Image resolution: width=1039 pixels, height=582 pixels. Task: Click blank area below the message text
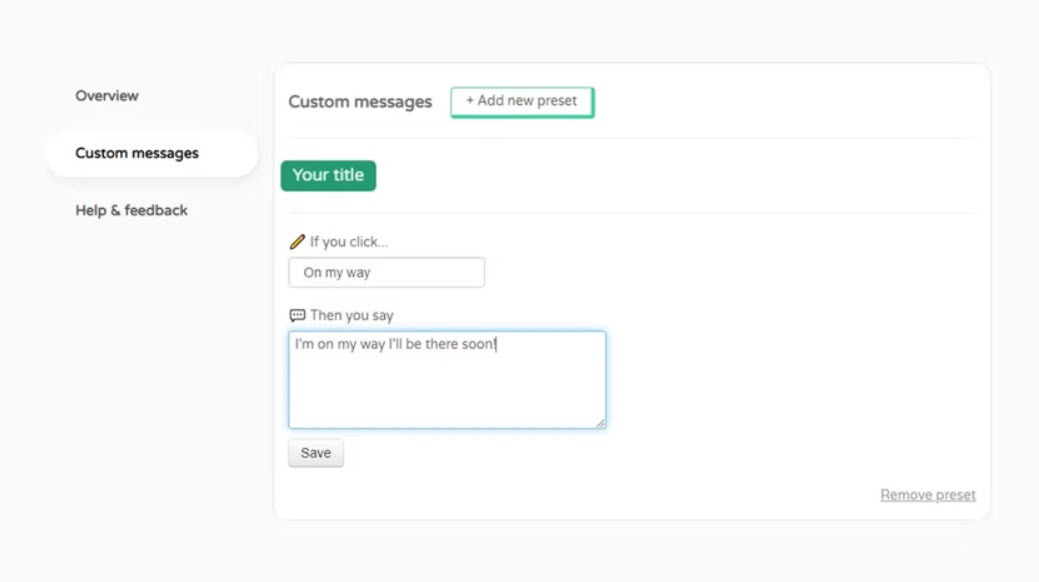click(447, 391)
